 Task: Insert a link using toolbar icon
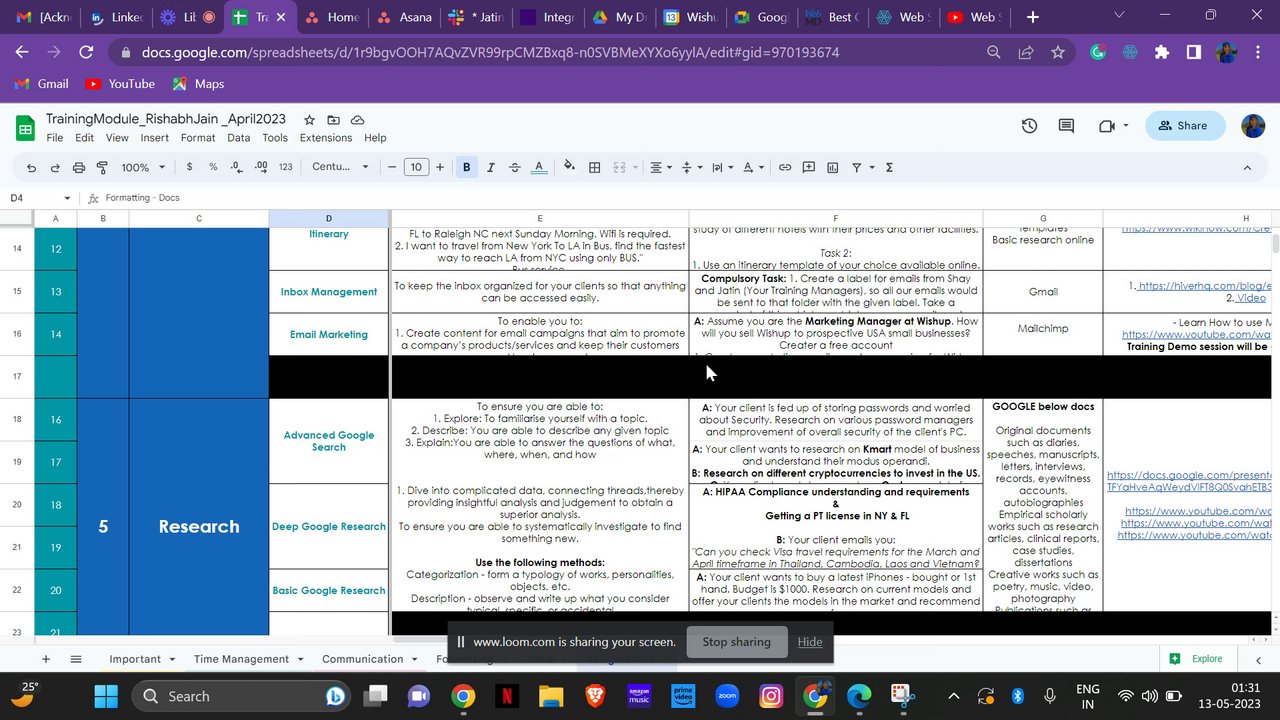point(785,167)
